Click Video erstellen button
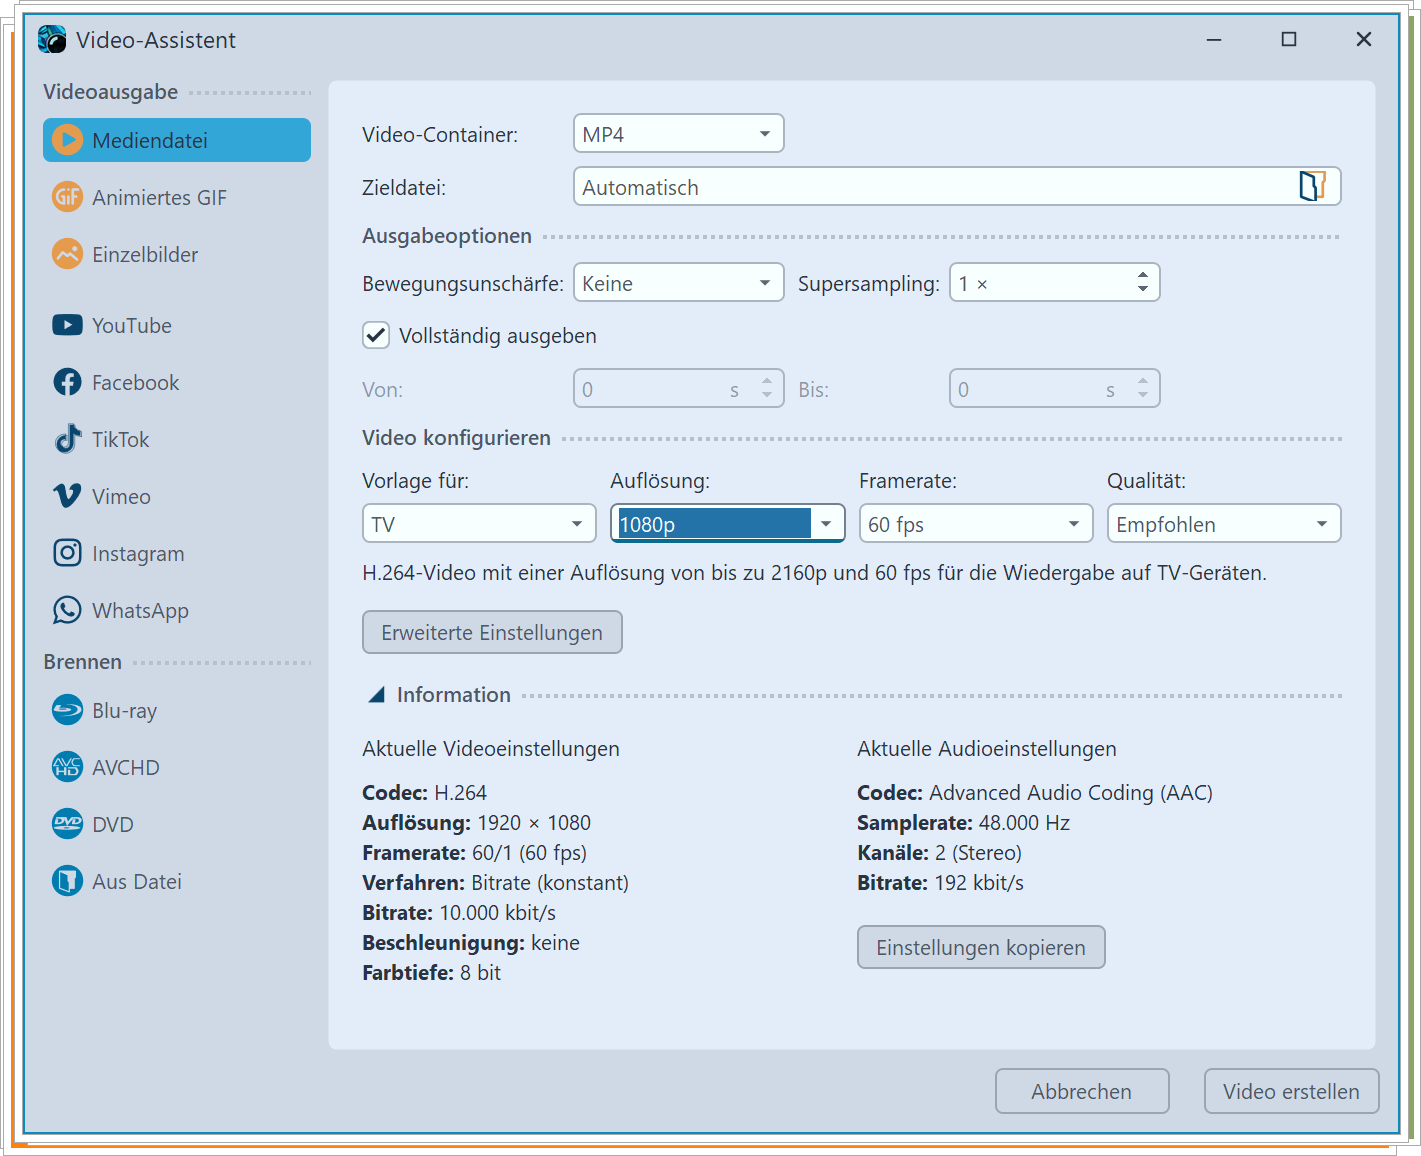 coord(1291,1091)
